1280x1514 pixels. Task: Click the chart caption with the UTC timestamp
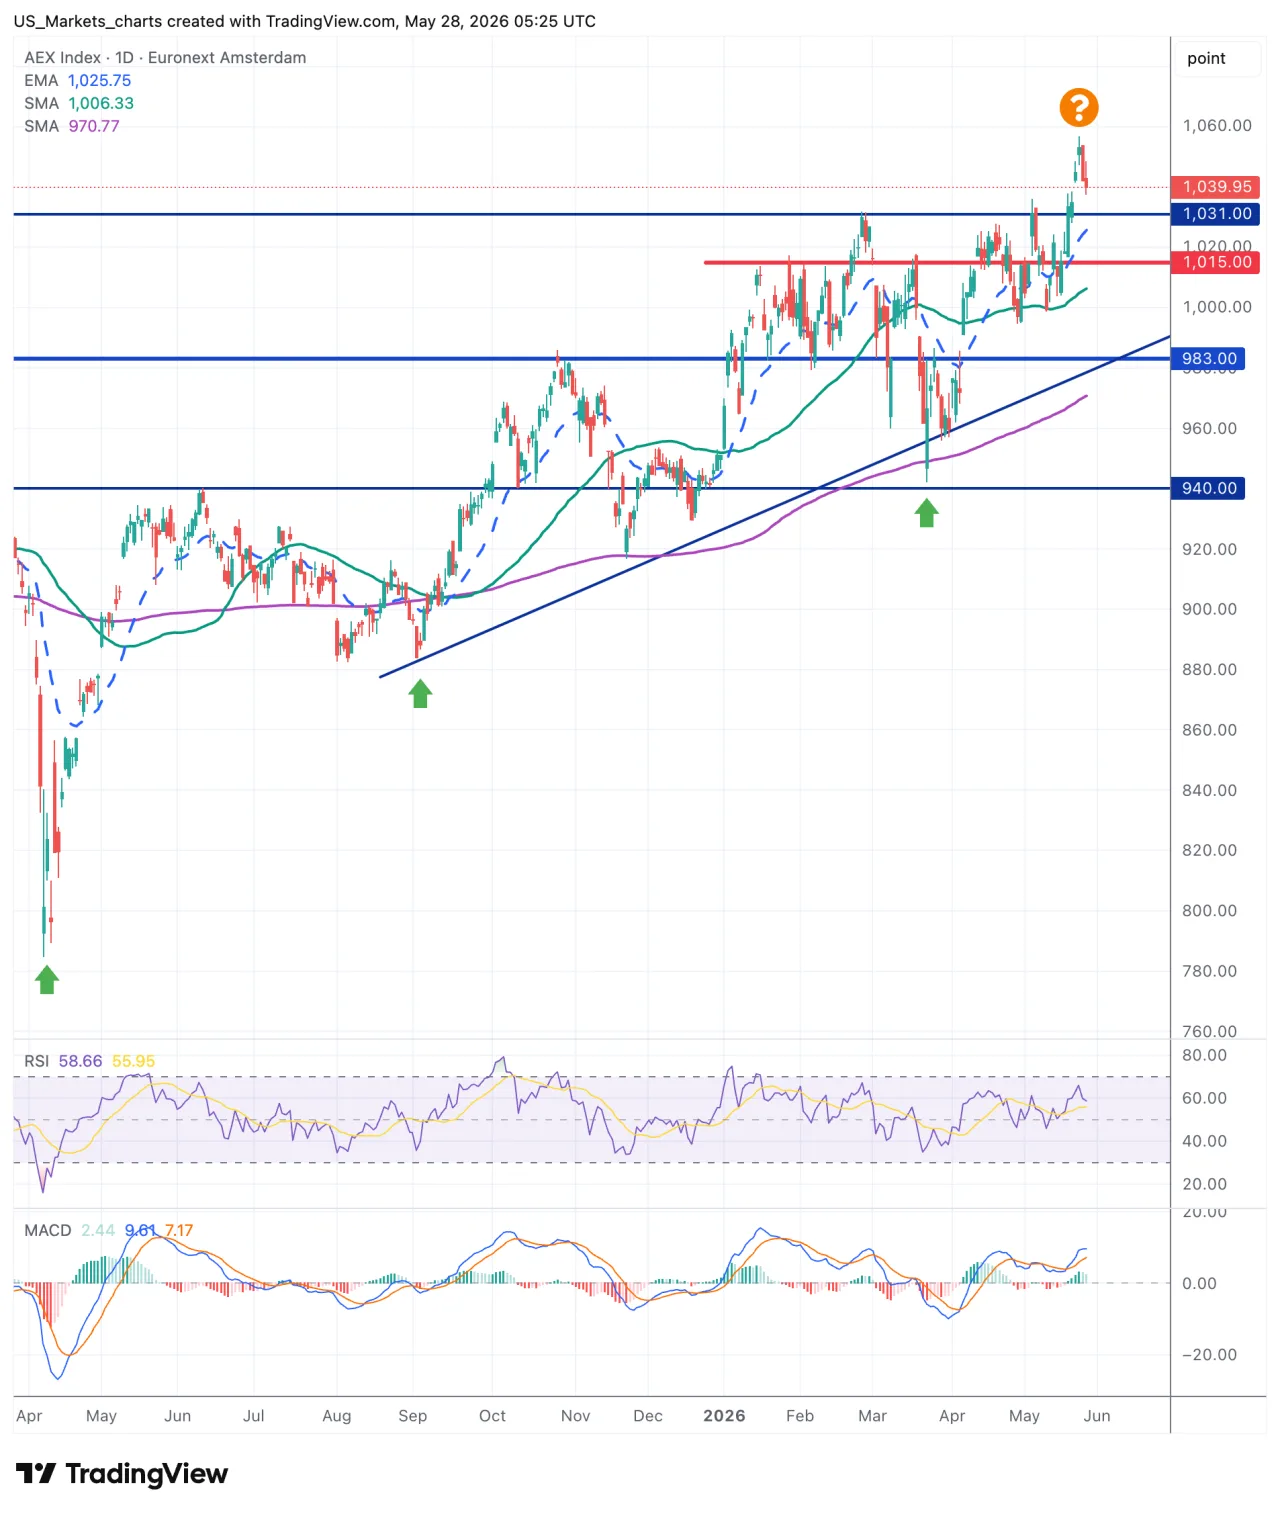pyautogui.click(x=304, y=21)
